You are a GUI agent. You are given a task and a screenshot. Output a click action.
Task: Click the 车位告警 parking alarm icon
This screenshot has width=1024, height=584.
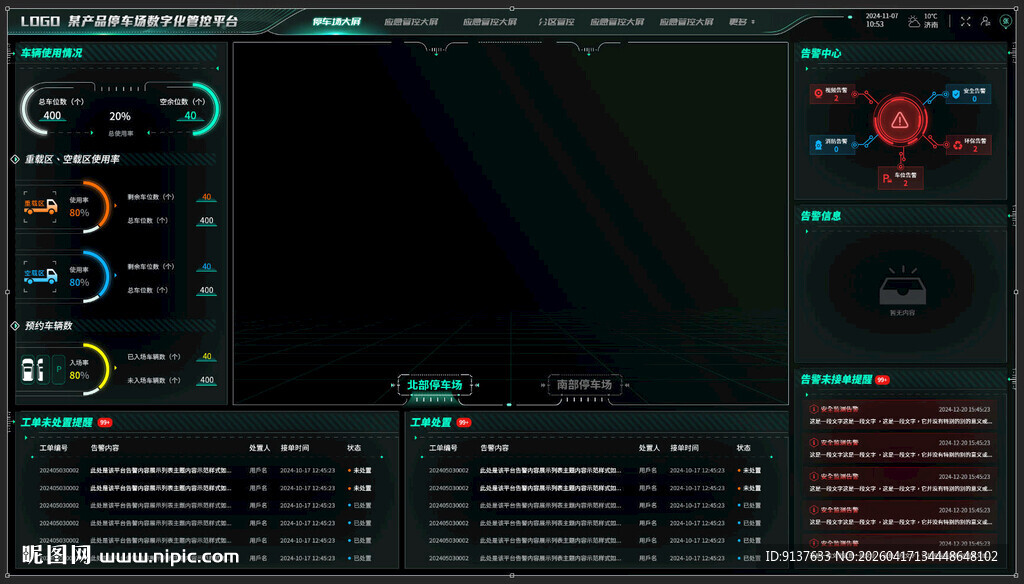(x=886, y=179)
